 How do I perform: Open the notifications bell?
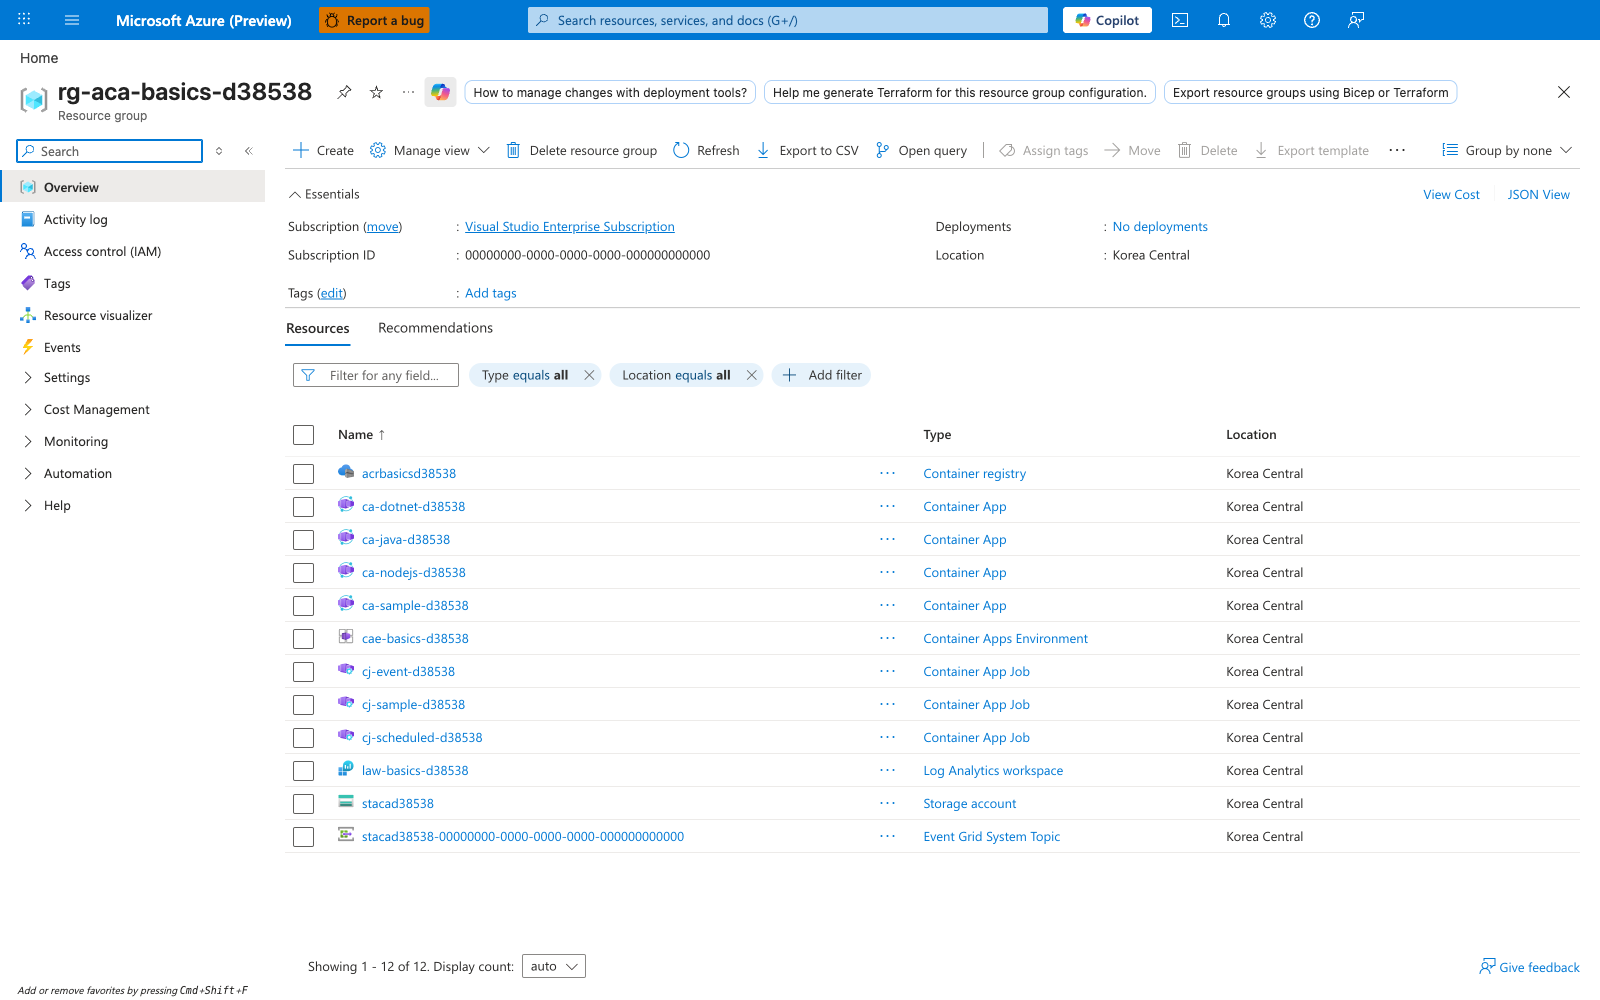(x=1224, y=20)
